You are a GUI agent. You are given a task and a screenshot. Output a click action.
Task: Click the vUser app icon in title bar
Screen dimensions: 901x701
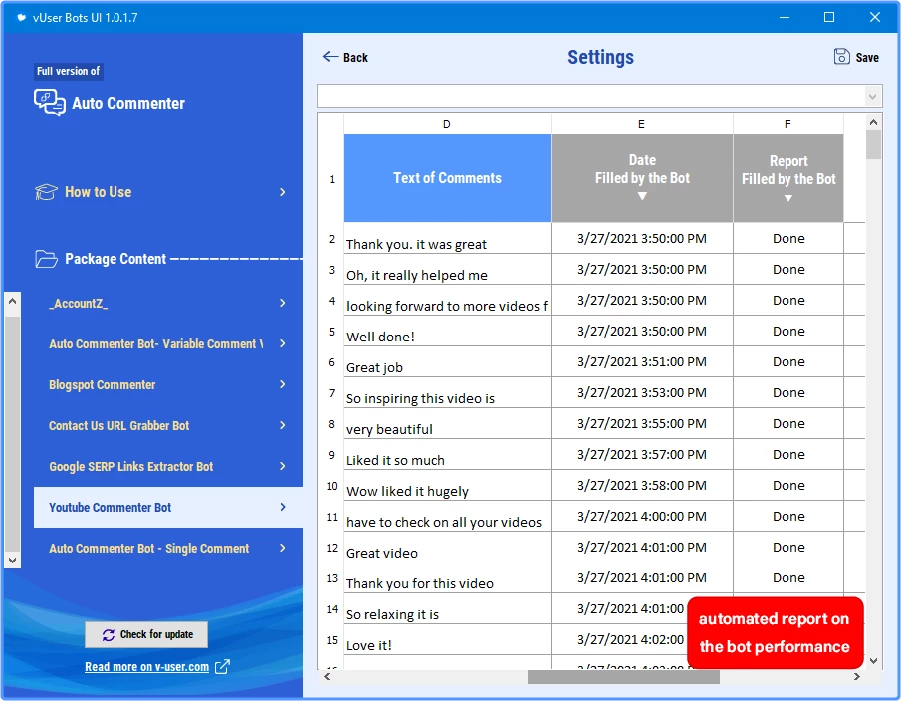pyautogui.click(x=22, y=17)
